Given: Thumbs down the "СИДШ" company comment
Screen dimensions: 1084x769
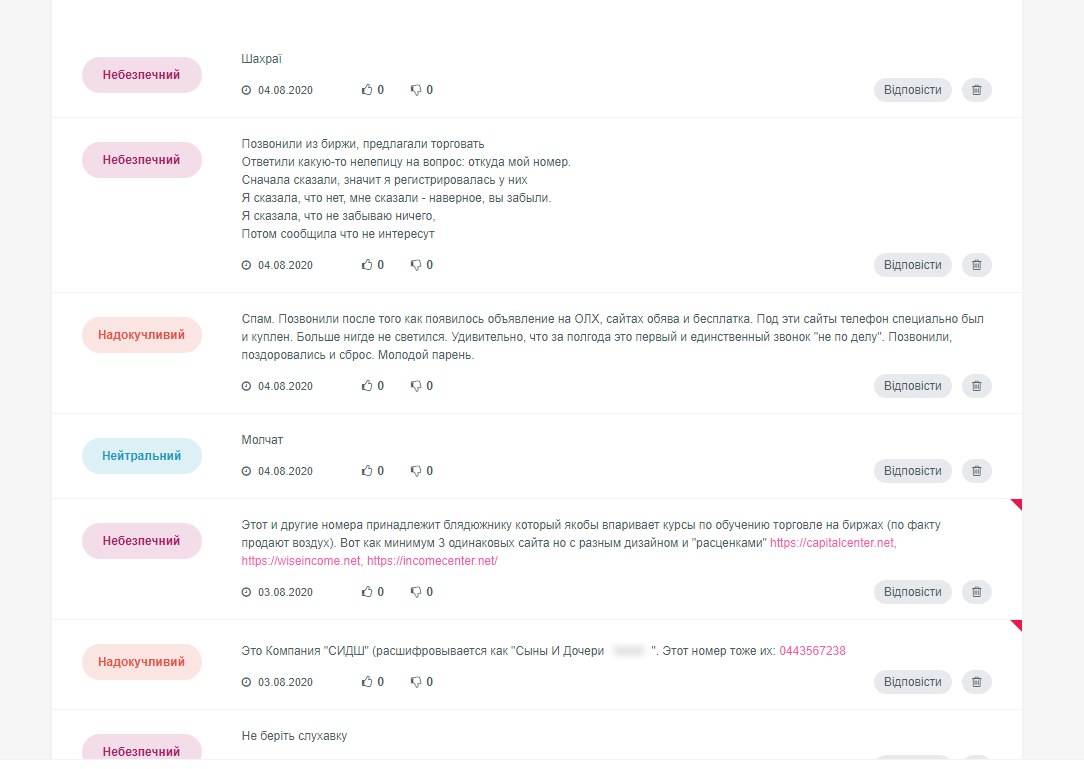Looking at the screenshot, I should point(416,682).
